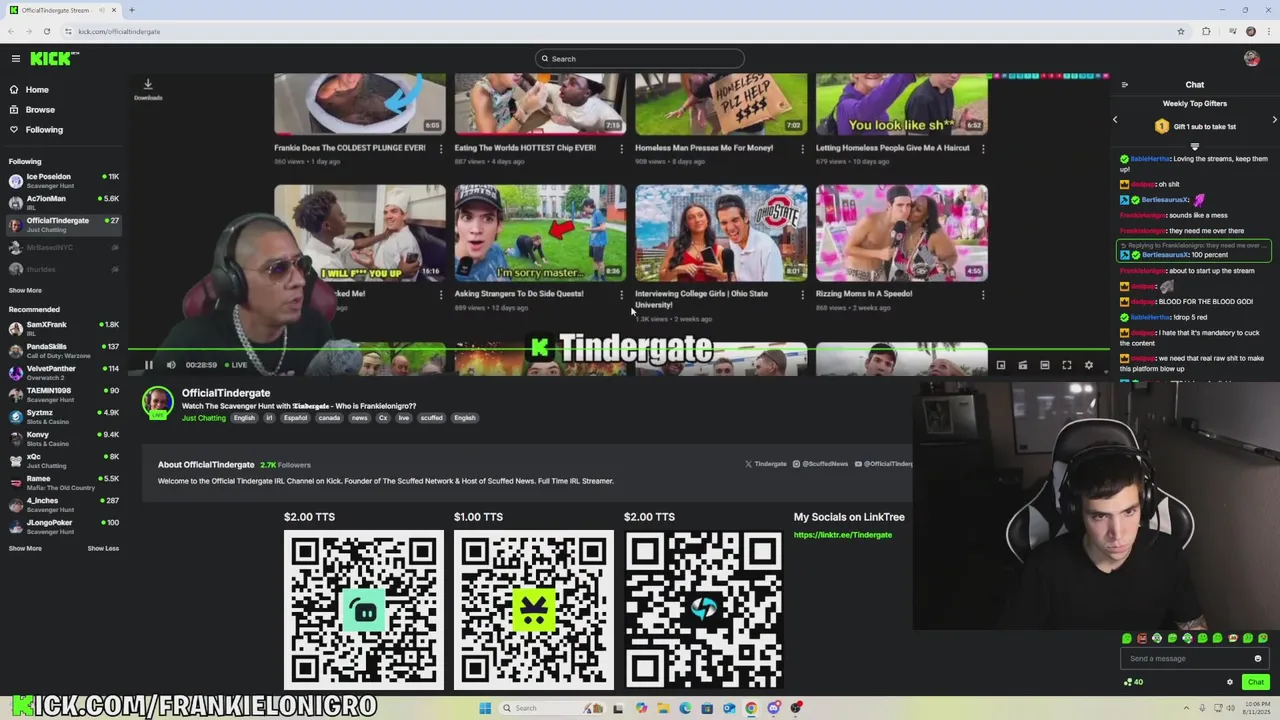Open options for 'Interviewing College Girls' video
1280x720 pixels.
pos(802,295)
